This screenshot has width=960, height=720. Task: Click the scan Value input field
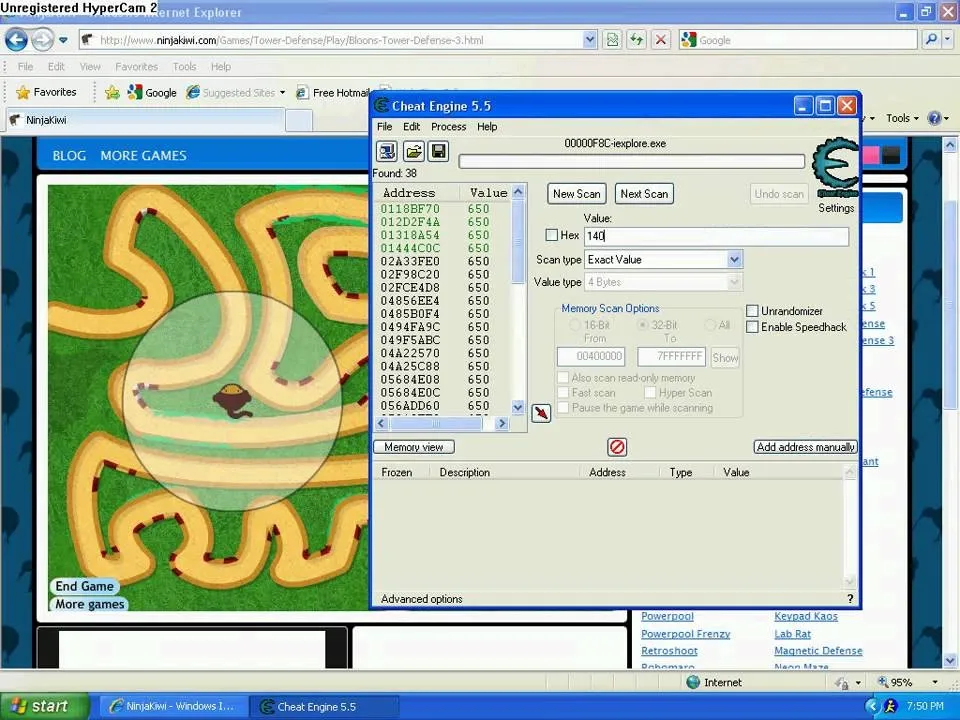tap(717, 236)
